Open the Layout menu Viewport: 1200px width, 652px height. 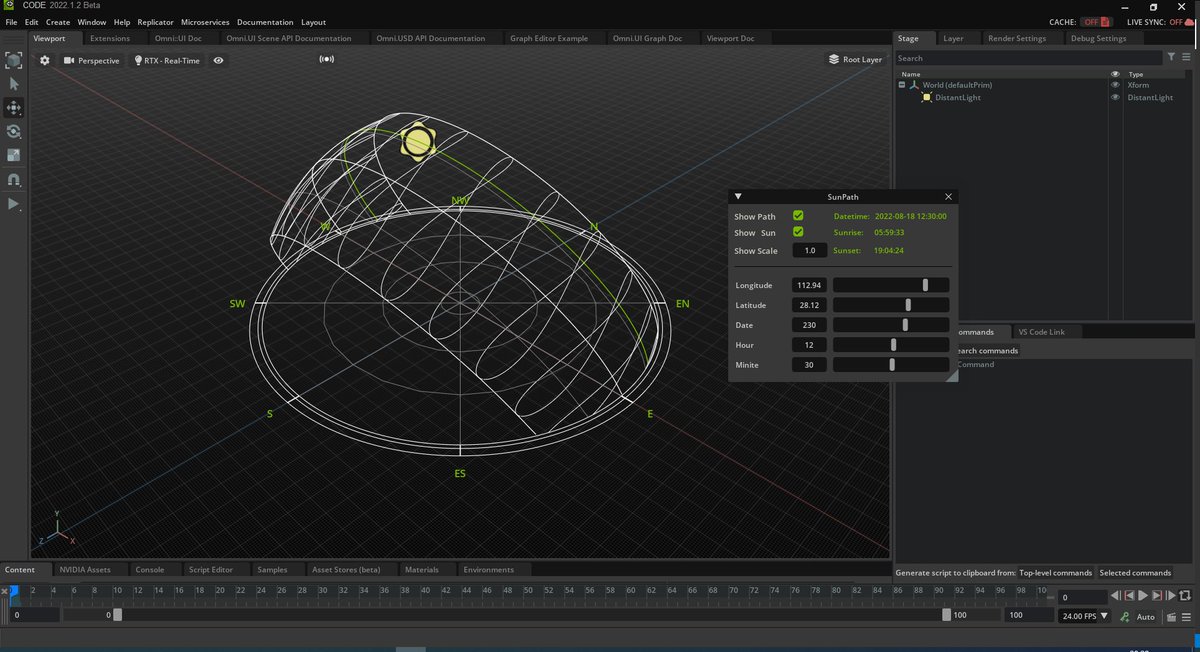point(313,22)
